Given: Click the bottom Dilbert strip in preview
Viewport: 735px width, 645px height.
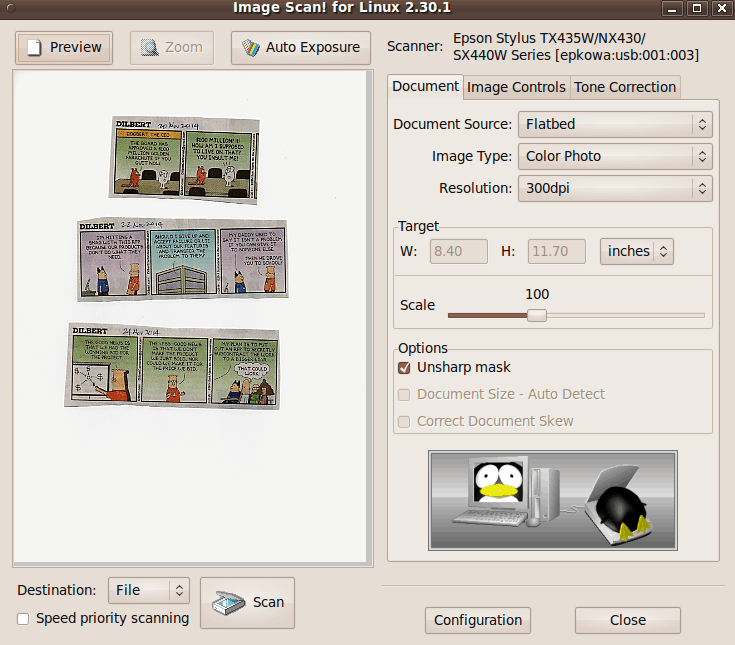Looking at the screenshot, I should [x=172, y=366].
